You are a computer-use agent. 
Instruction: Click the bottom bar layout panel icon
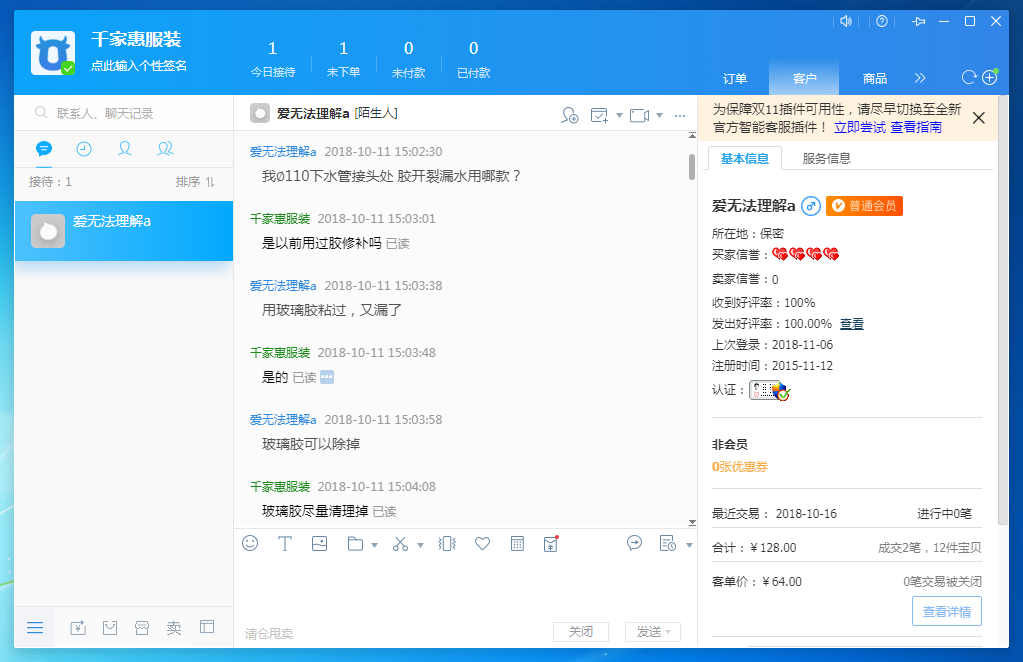207,627
